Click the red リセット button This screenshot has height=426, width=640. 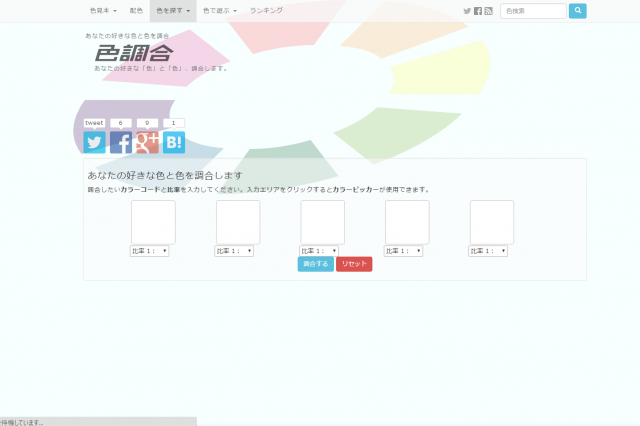click(354, 264)
